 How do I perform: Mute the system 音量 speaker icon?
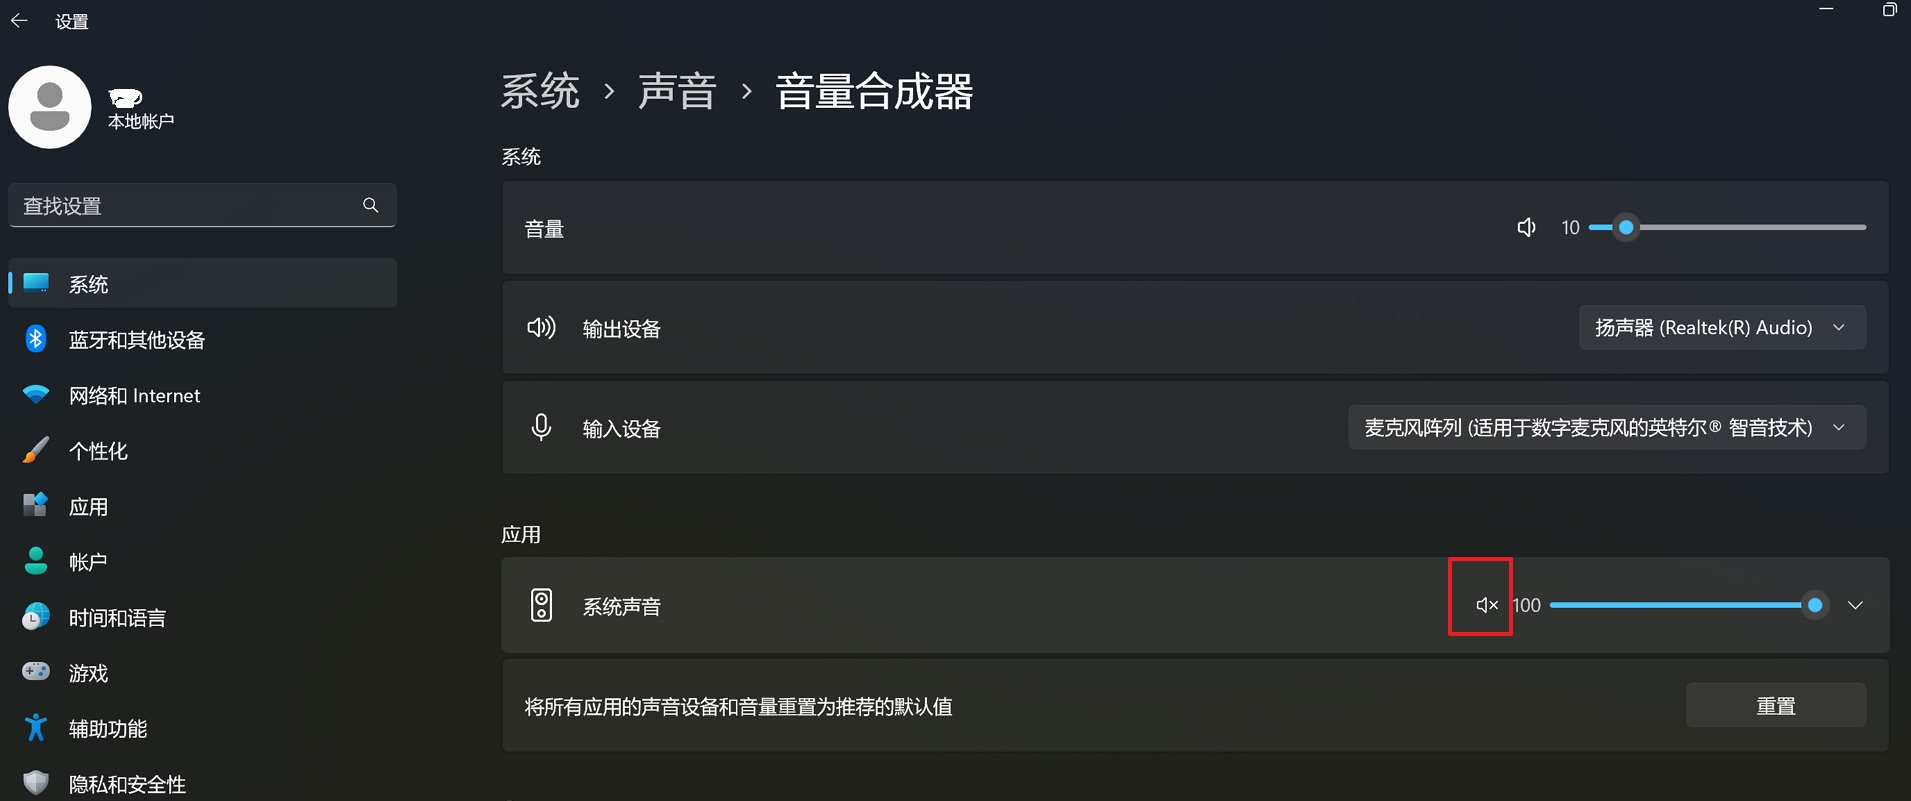[1526, 228]
